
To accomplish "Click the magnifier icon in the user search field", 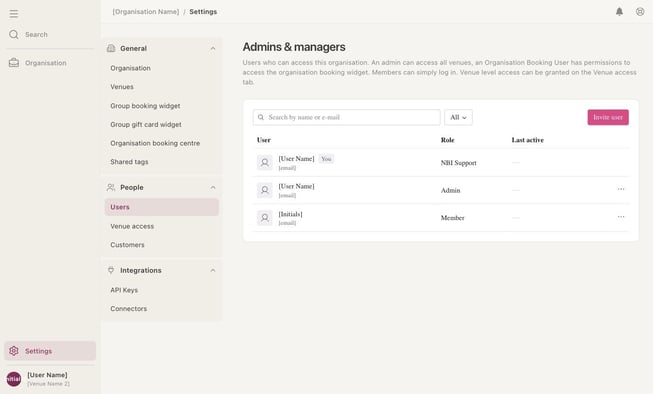I will (x=261, y=117).
